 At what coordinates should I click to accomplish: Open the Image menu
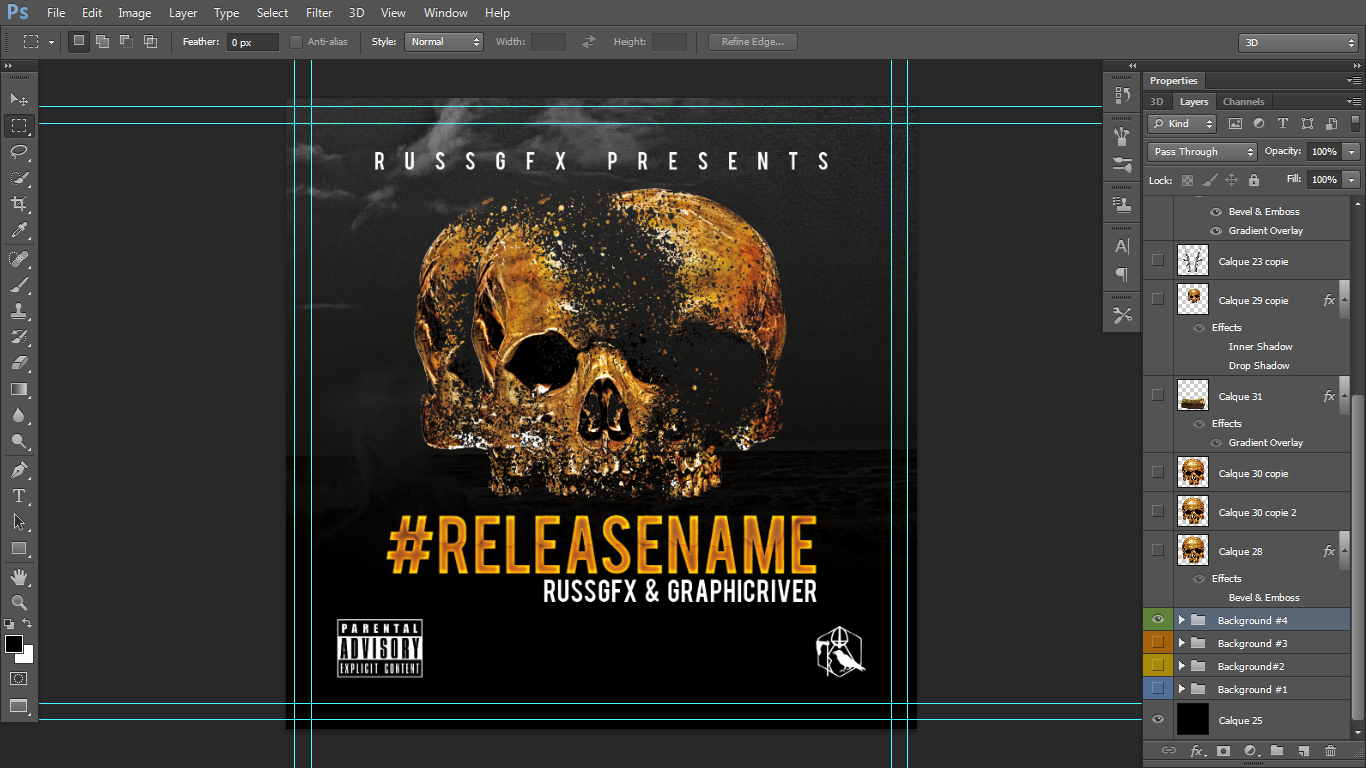click(x=135, y=13)
